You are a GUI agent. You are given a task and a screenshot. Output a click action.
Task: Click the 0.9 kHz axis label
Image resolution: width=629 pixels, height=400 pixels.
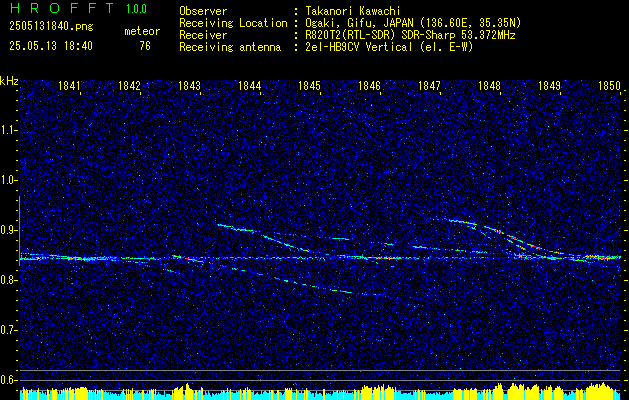point(8,230)
